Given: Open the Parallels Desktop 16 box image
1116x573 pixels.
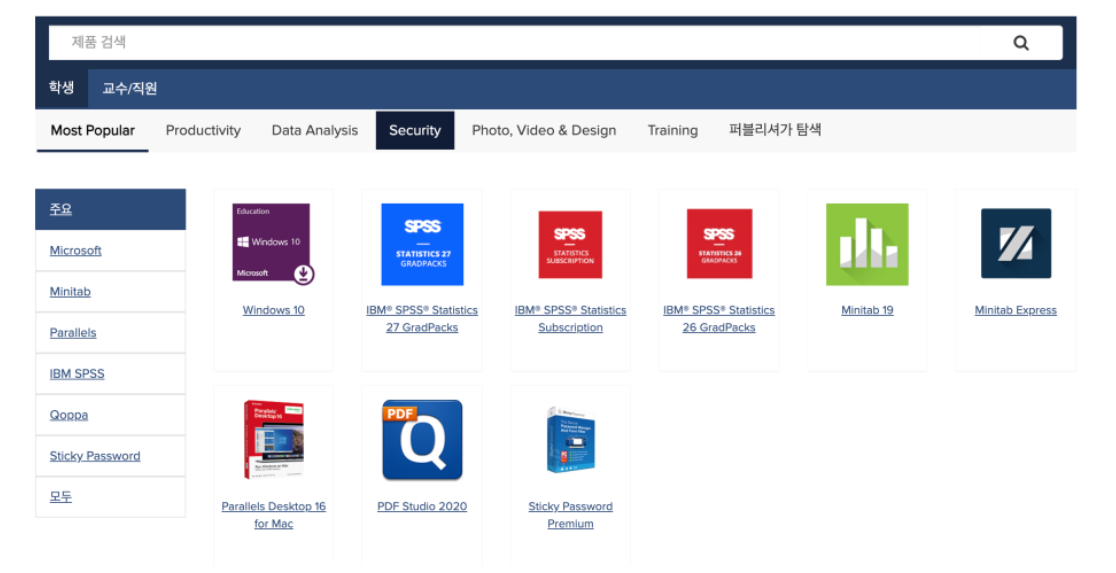Looking at the screenshot, I should pos(274,440).
